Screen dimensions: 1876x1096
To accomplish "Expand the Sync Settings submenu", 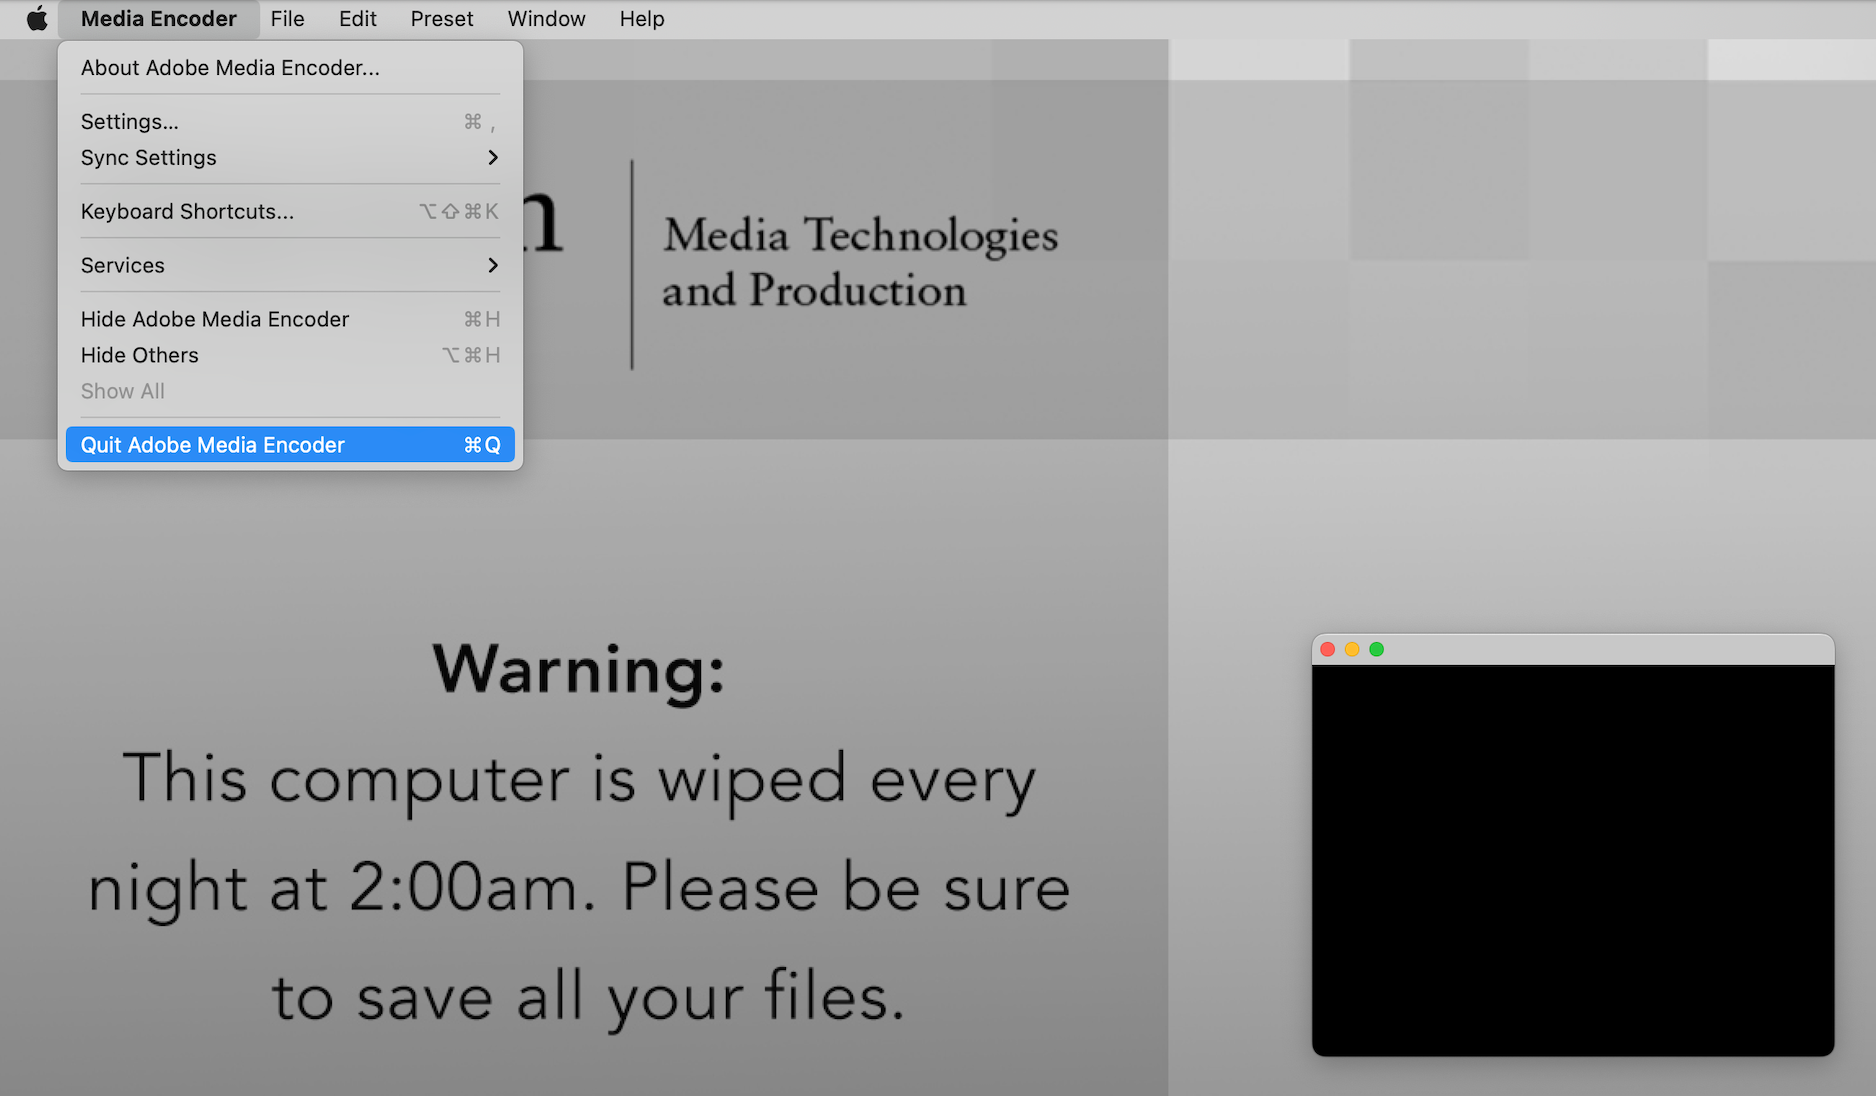I will tap(290, 158).
